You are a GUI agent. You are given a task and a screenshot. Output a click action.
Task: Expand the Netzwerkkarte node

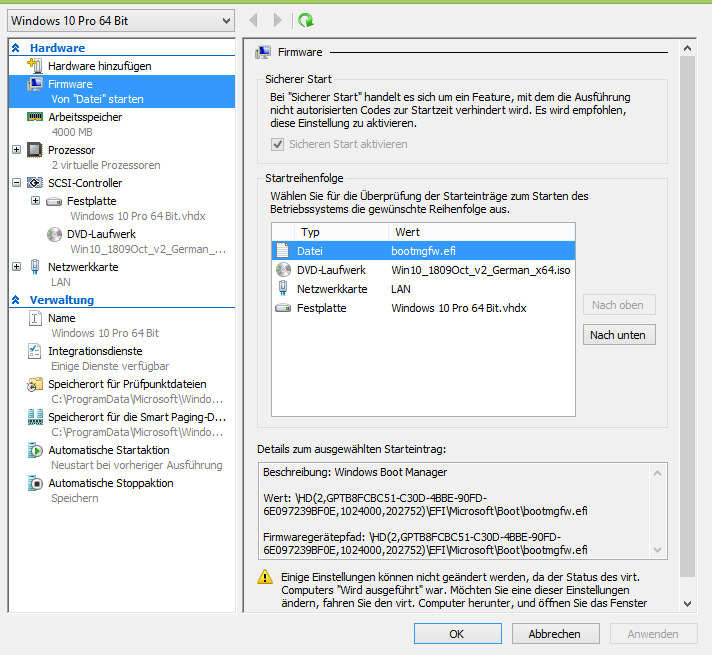tap(16, 267)
